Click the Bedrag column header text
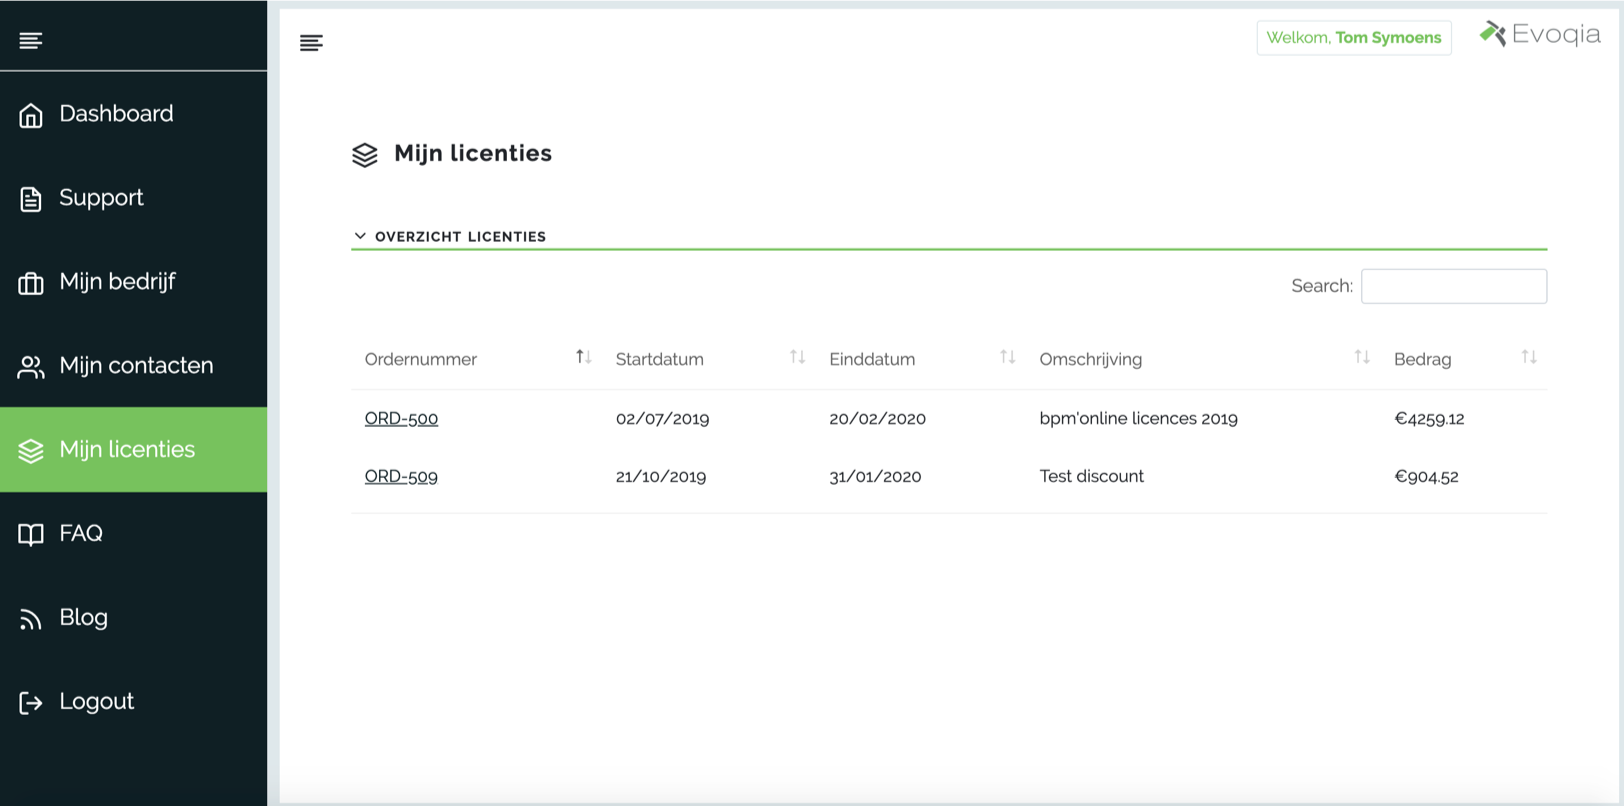1624x806 pixels. point(1423,359)
